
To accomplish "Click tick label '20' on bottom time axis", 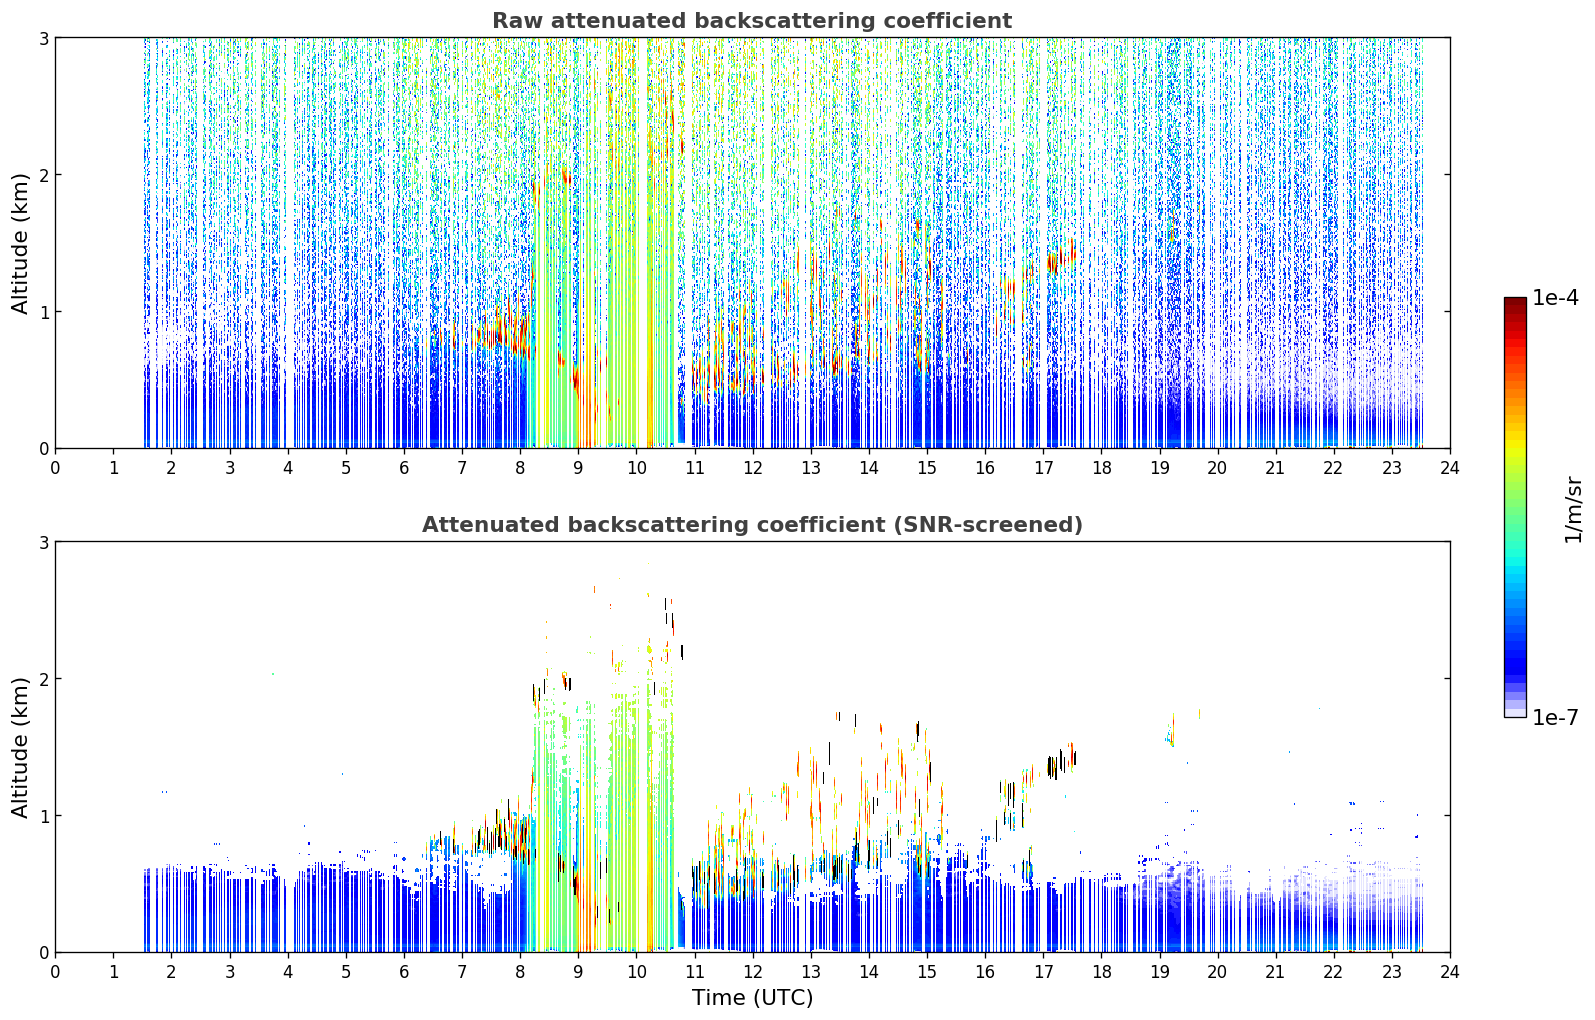I will [x=1217, y=972].
